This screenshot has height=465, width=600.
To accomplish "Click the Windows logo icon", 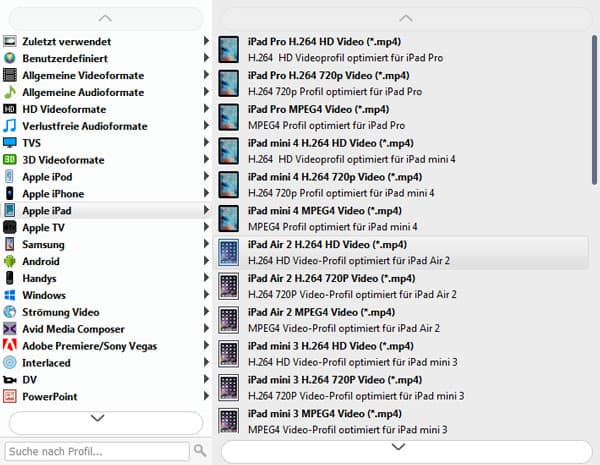I will click(x=10, y=295).
